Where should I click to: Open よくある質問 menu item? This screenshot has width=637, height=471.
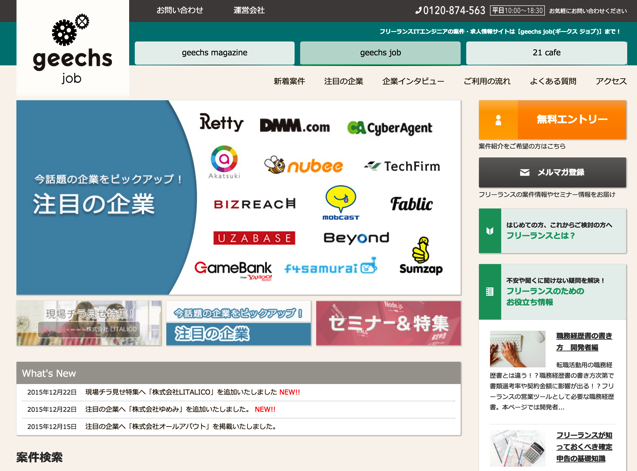552,81
